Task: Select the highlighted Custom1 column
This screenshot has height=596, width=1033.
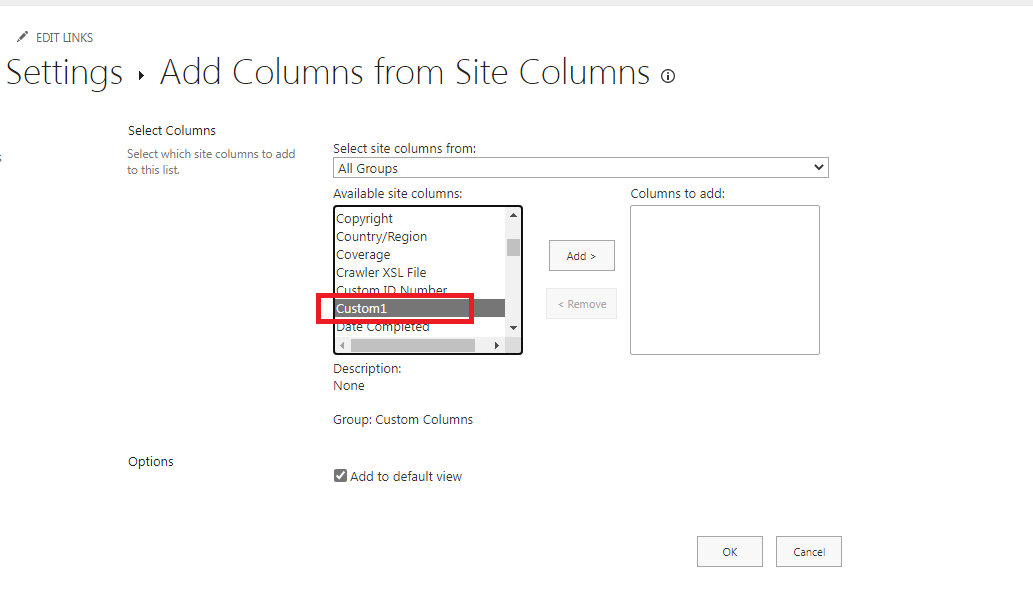Action: click(x=420, y=308)
